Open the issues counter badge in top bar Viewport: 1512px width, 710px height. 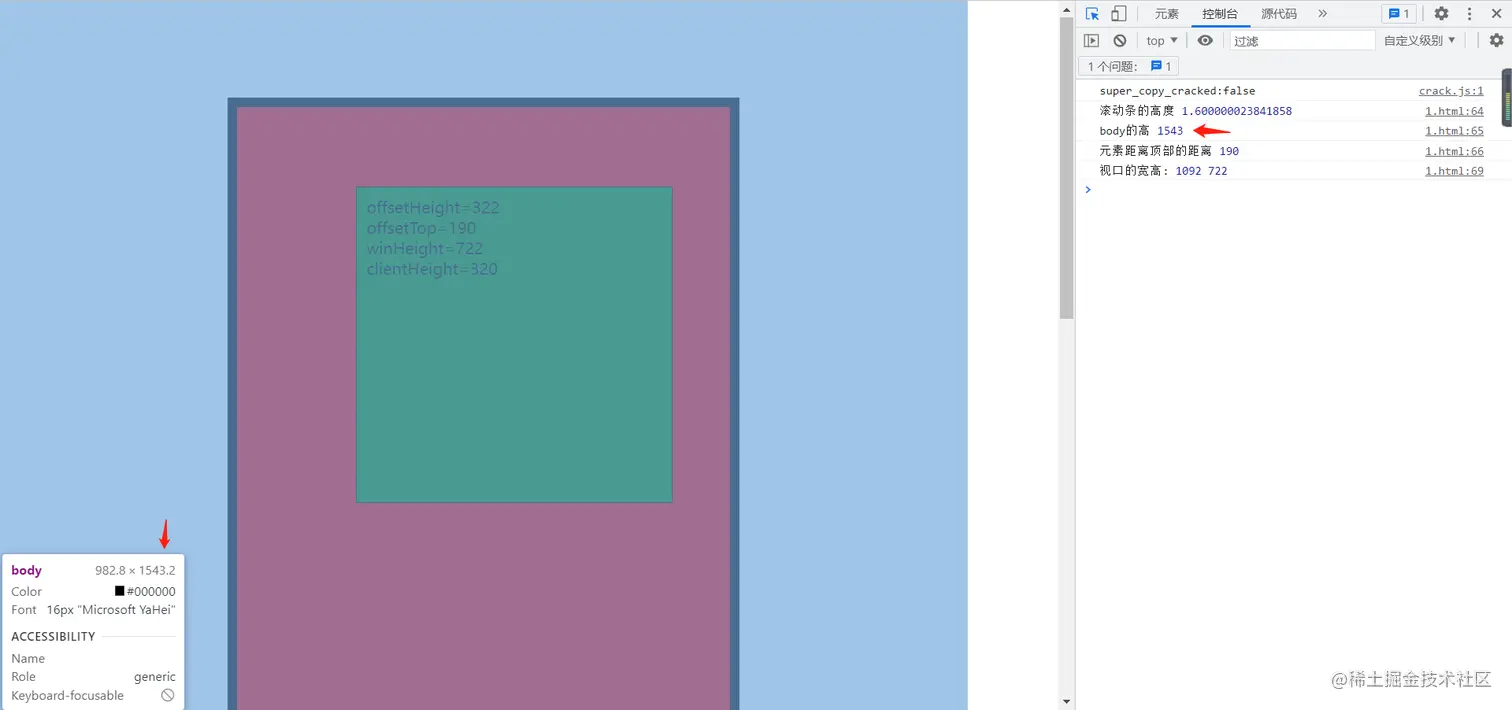1398,14
